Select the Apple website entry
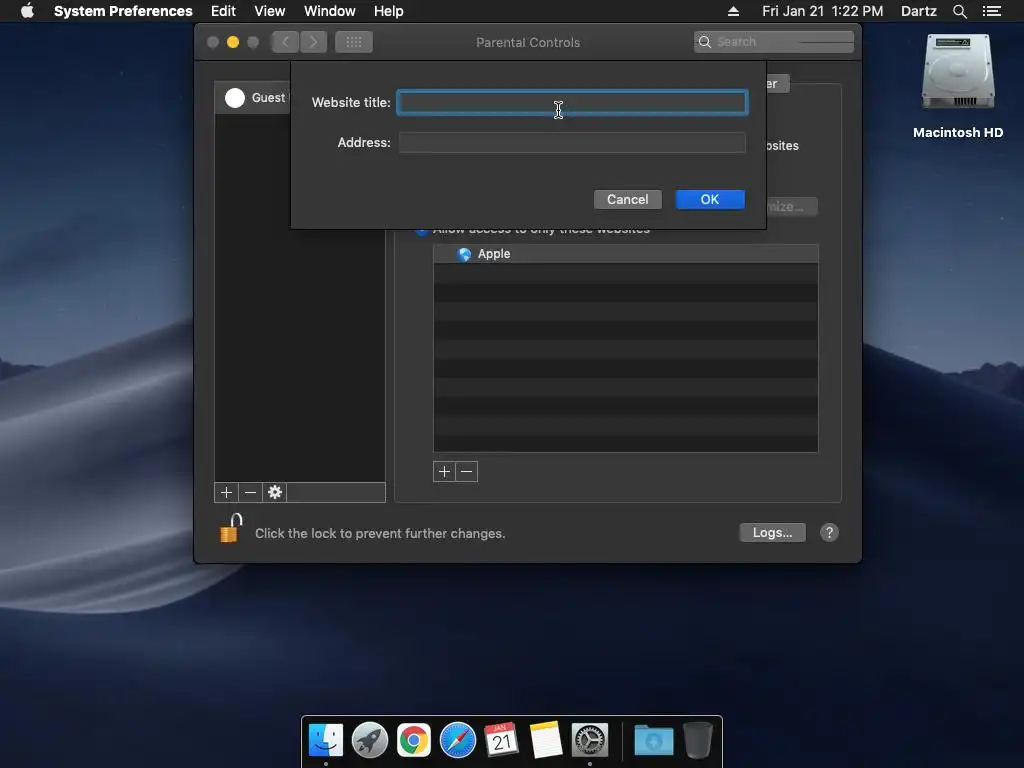 point(626,254)
